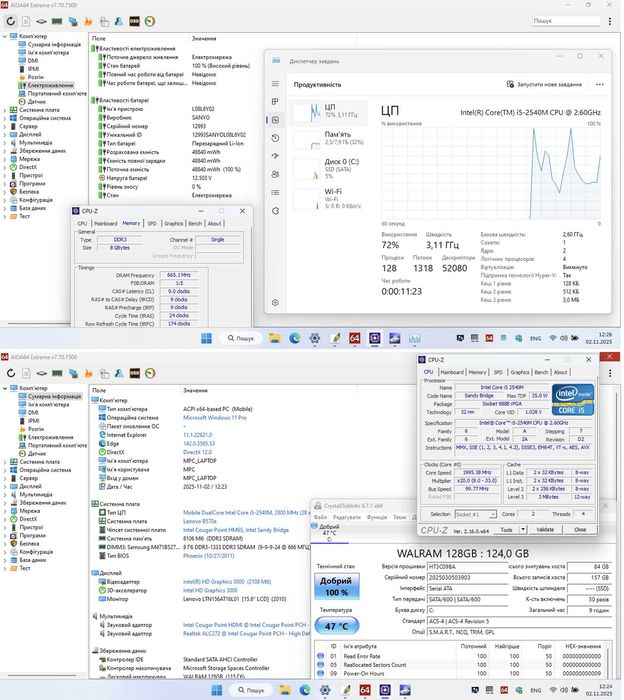Open OSD panel icon in AIDA64 power-management window toolbar
The image size is (624, 700).
tap(134, 21)
